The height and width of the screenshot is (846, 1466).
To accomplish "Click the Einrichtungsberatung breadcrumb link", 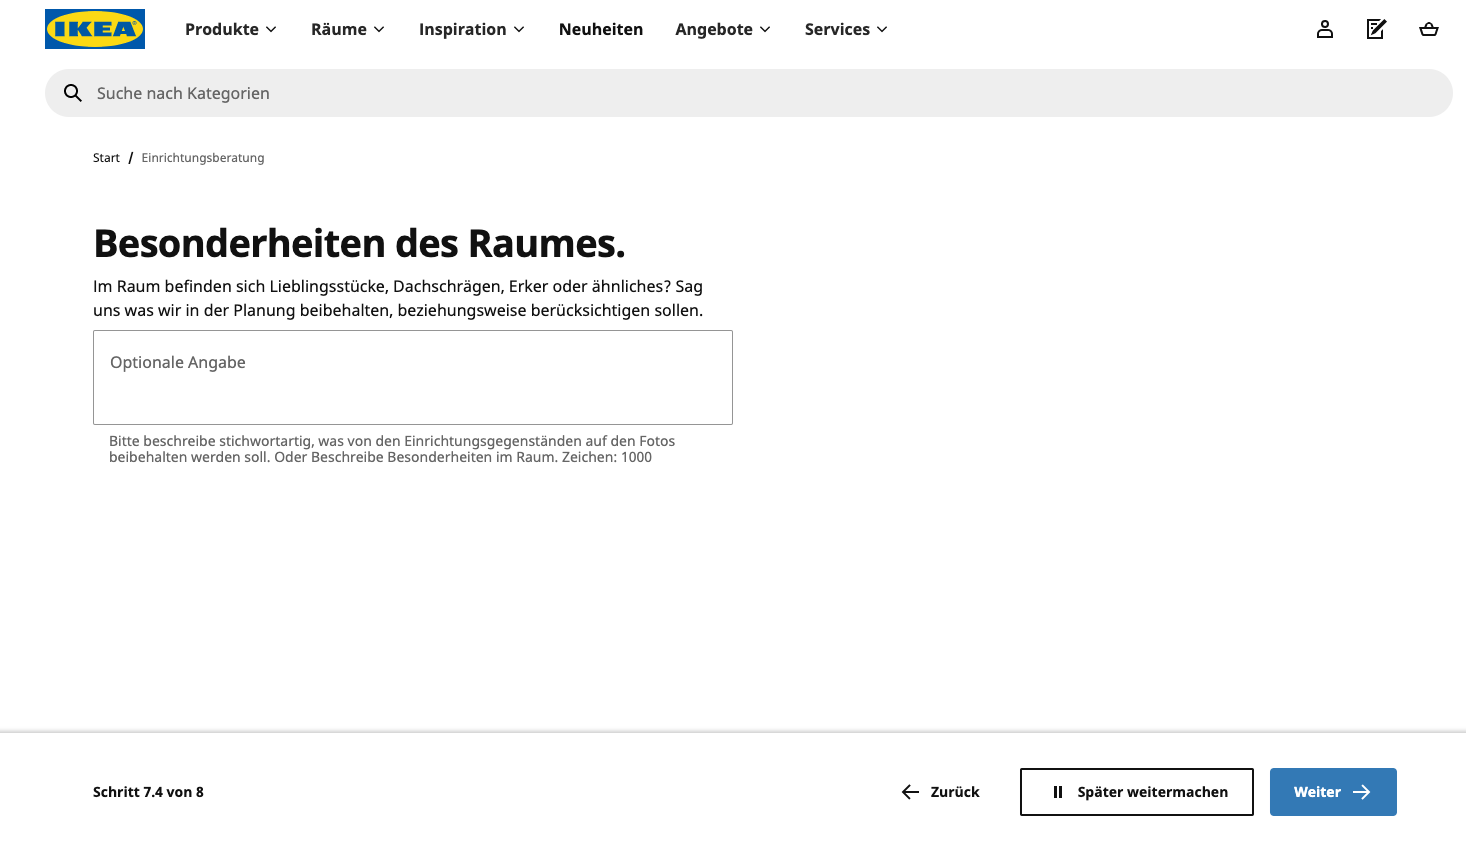I will (203, 158).
